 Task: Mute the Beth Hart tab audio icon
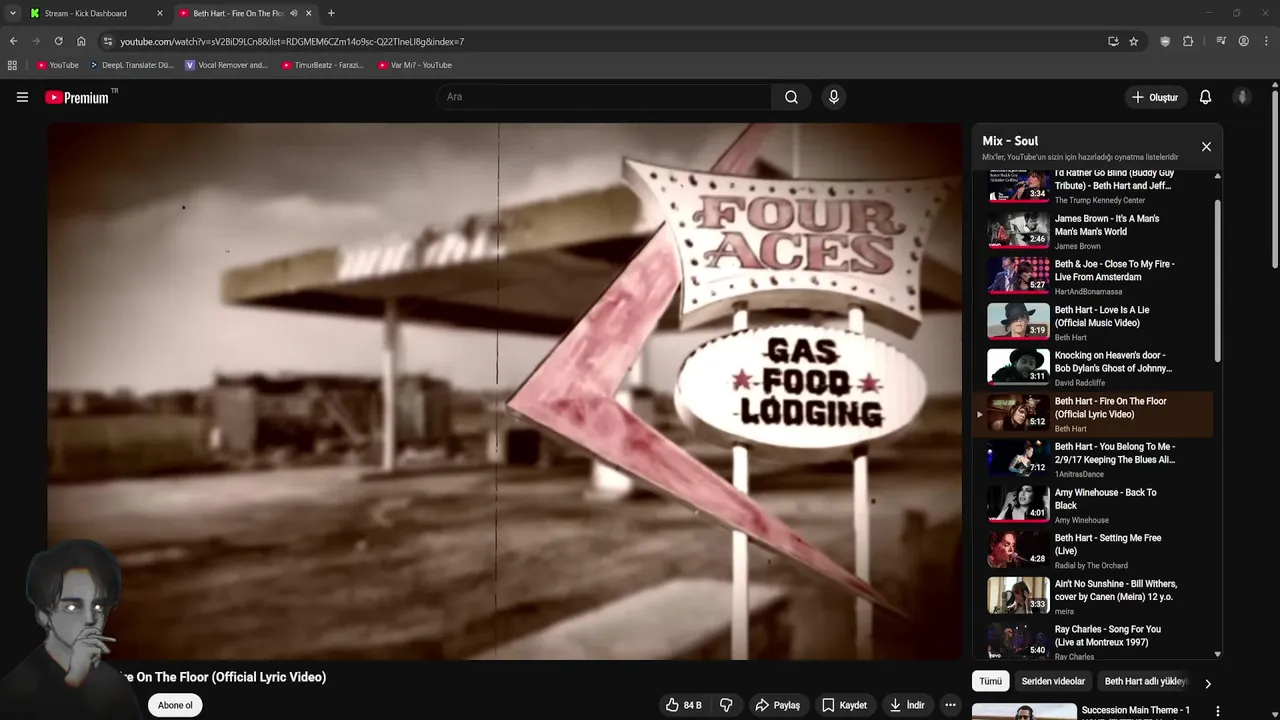[x=293, y=13]
